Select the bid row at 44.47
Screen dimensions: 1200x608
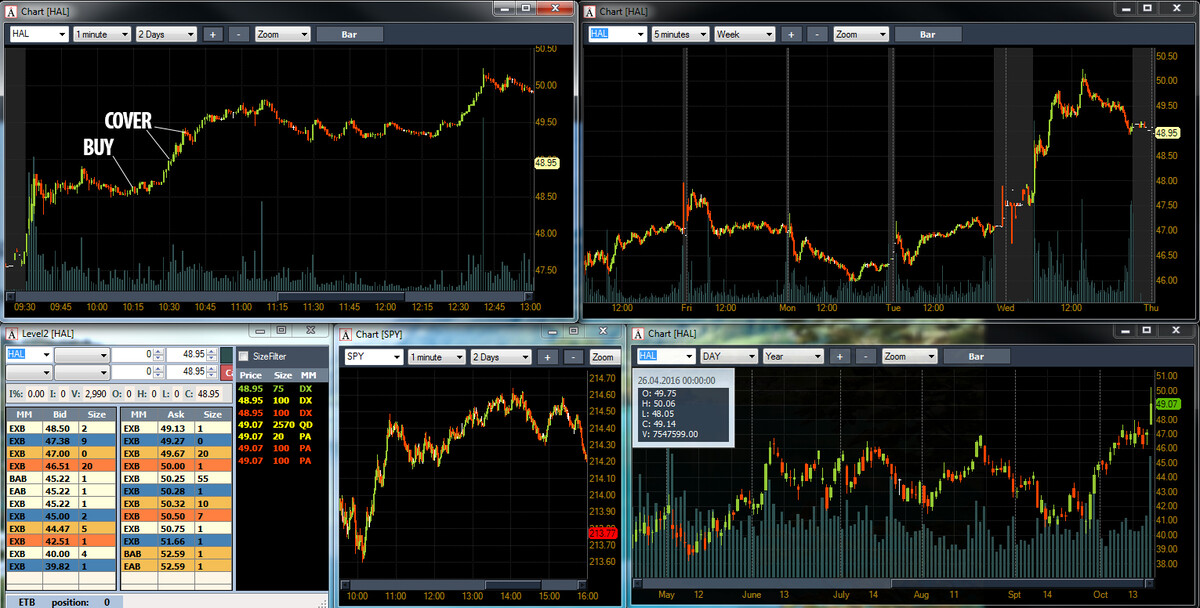60,528
